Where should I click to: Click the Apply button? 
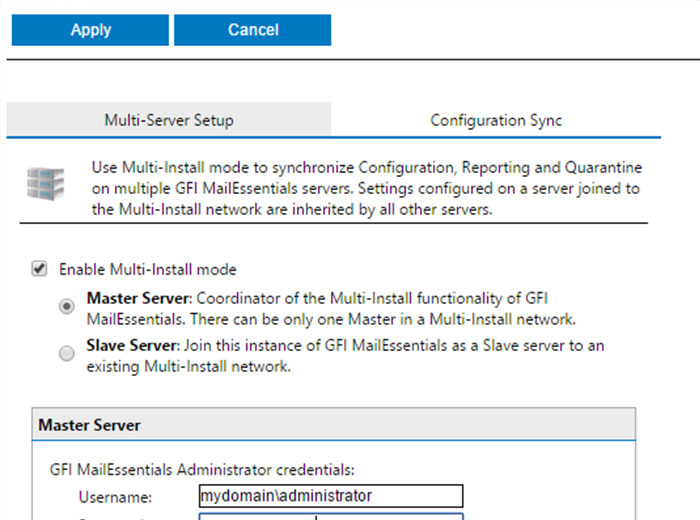tap(90, 30)
